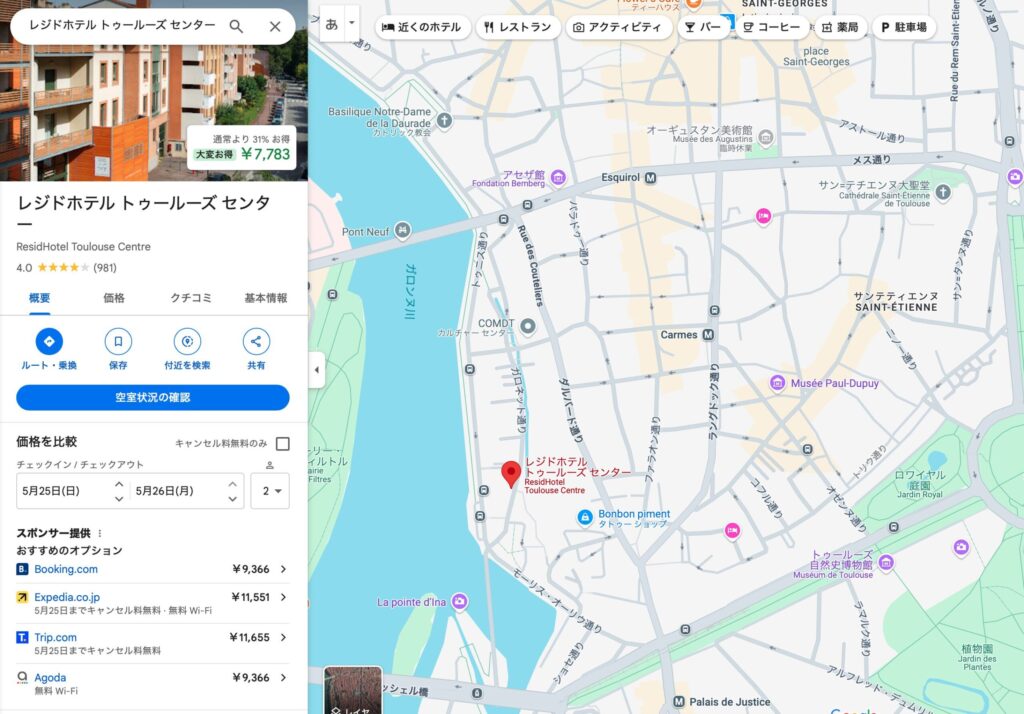Switch to the 基本情報 tab

click(x=266, y=299)
